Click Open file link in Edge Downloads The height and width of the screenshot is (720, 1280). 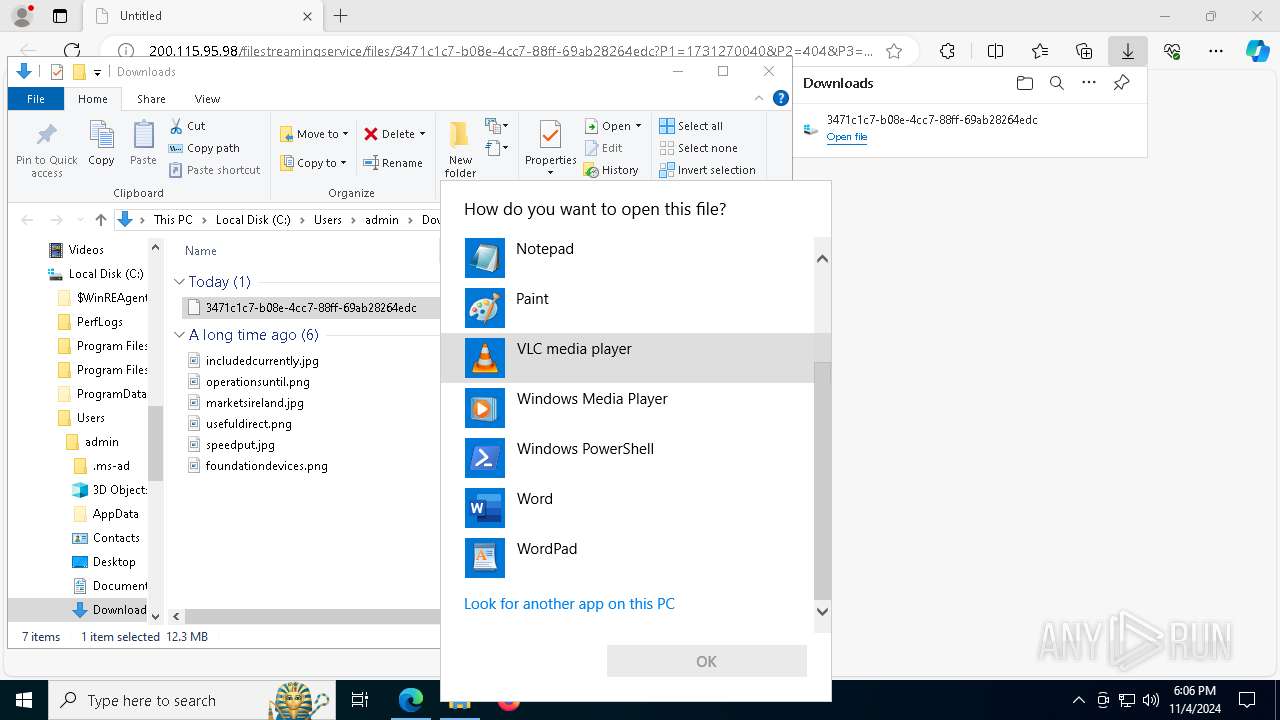pyautogui.click(x=847, y=137)
